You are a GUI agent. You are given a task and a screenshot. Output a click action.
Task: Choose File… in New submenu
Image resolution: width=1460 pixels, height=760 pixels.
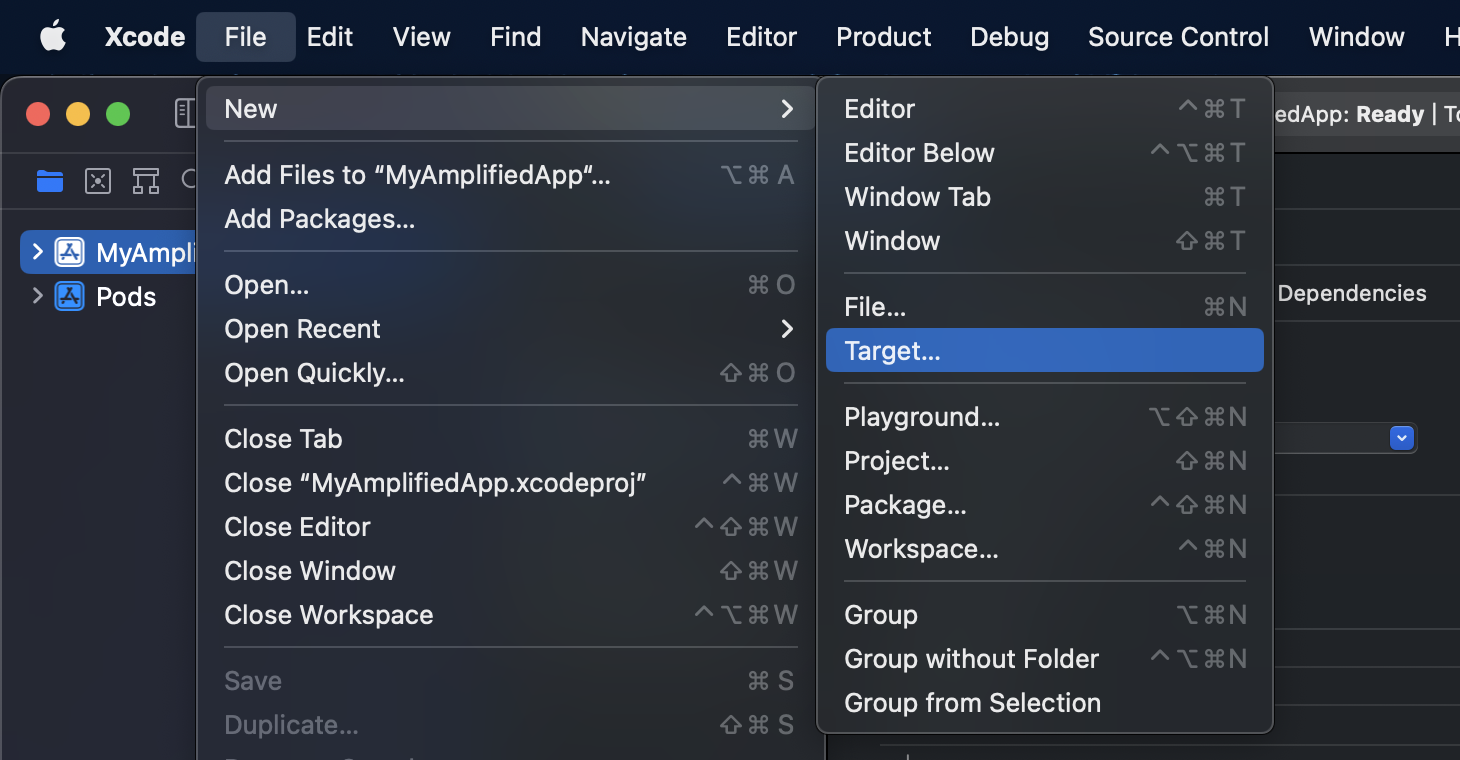tap(1045, 307)
